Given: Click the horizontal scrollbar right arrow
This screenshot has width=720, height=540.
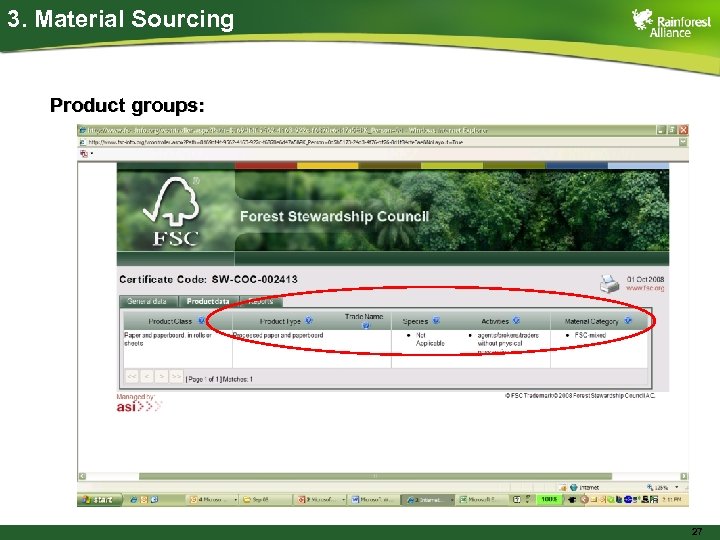Looking at the screenshot, I should point(684,476).
